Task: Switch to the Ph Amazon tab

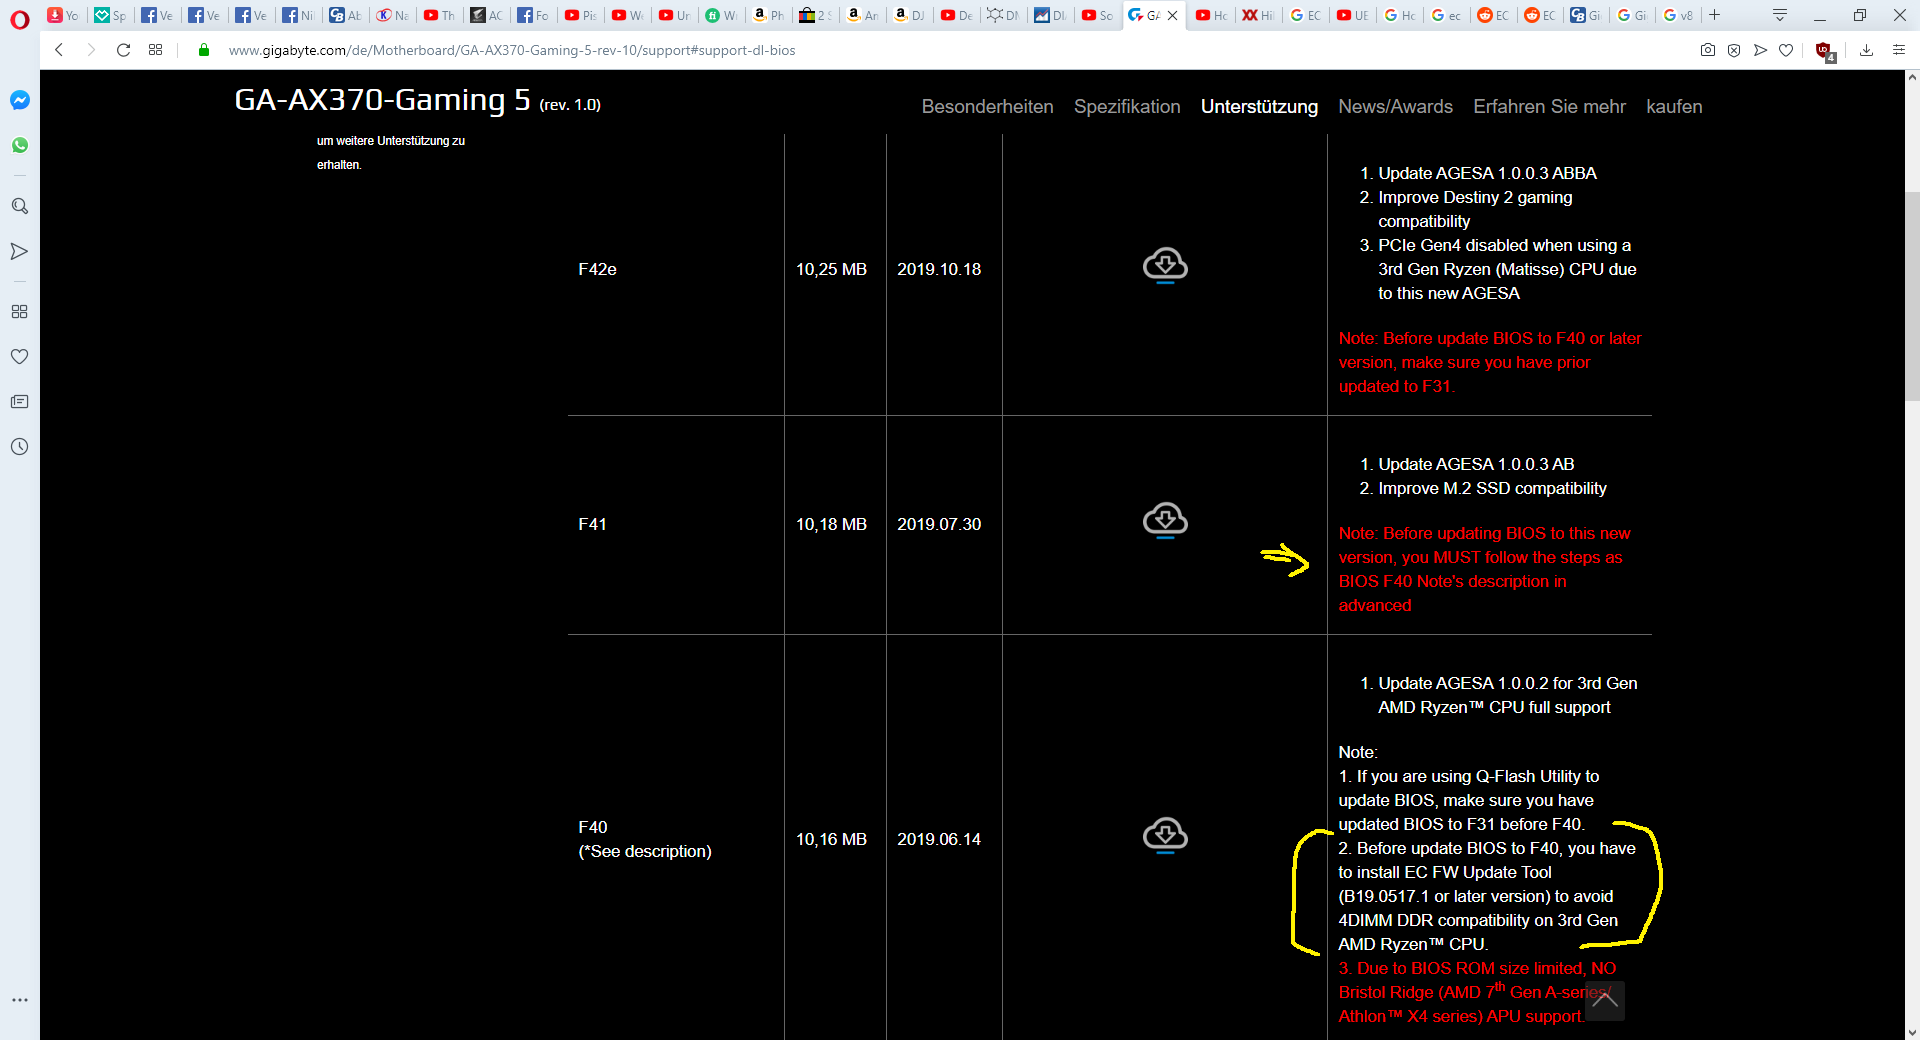Action: tap(768, 15)
